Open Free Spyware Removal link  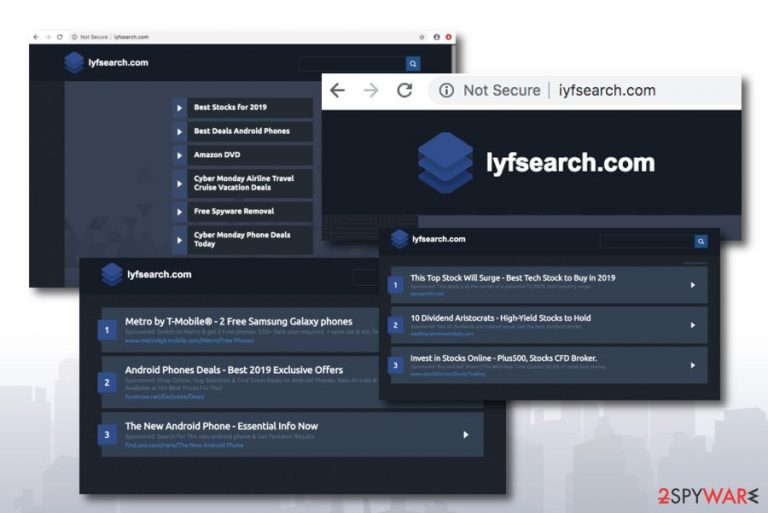[x=250, y=212]
